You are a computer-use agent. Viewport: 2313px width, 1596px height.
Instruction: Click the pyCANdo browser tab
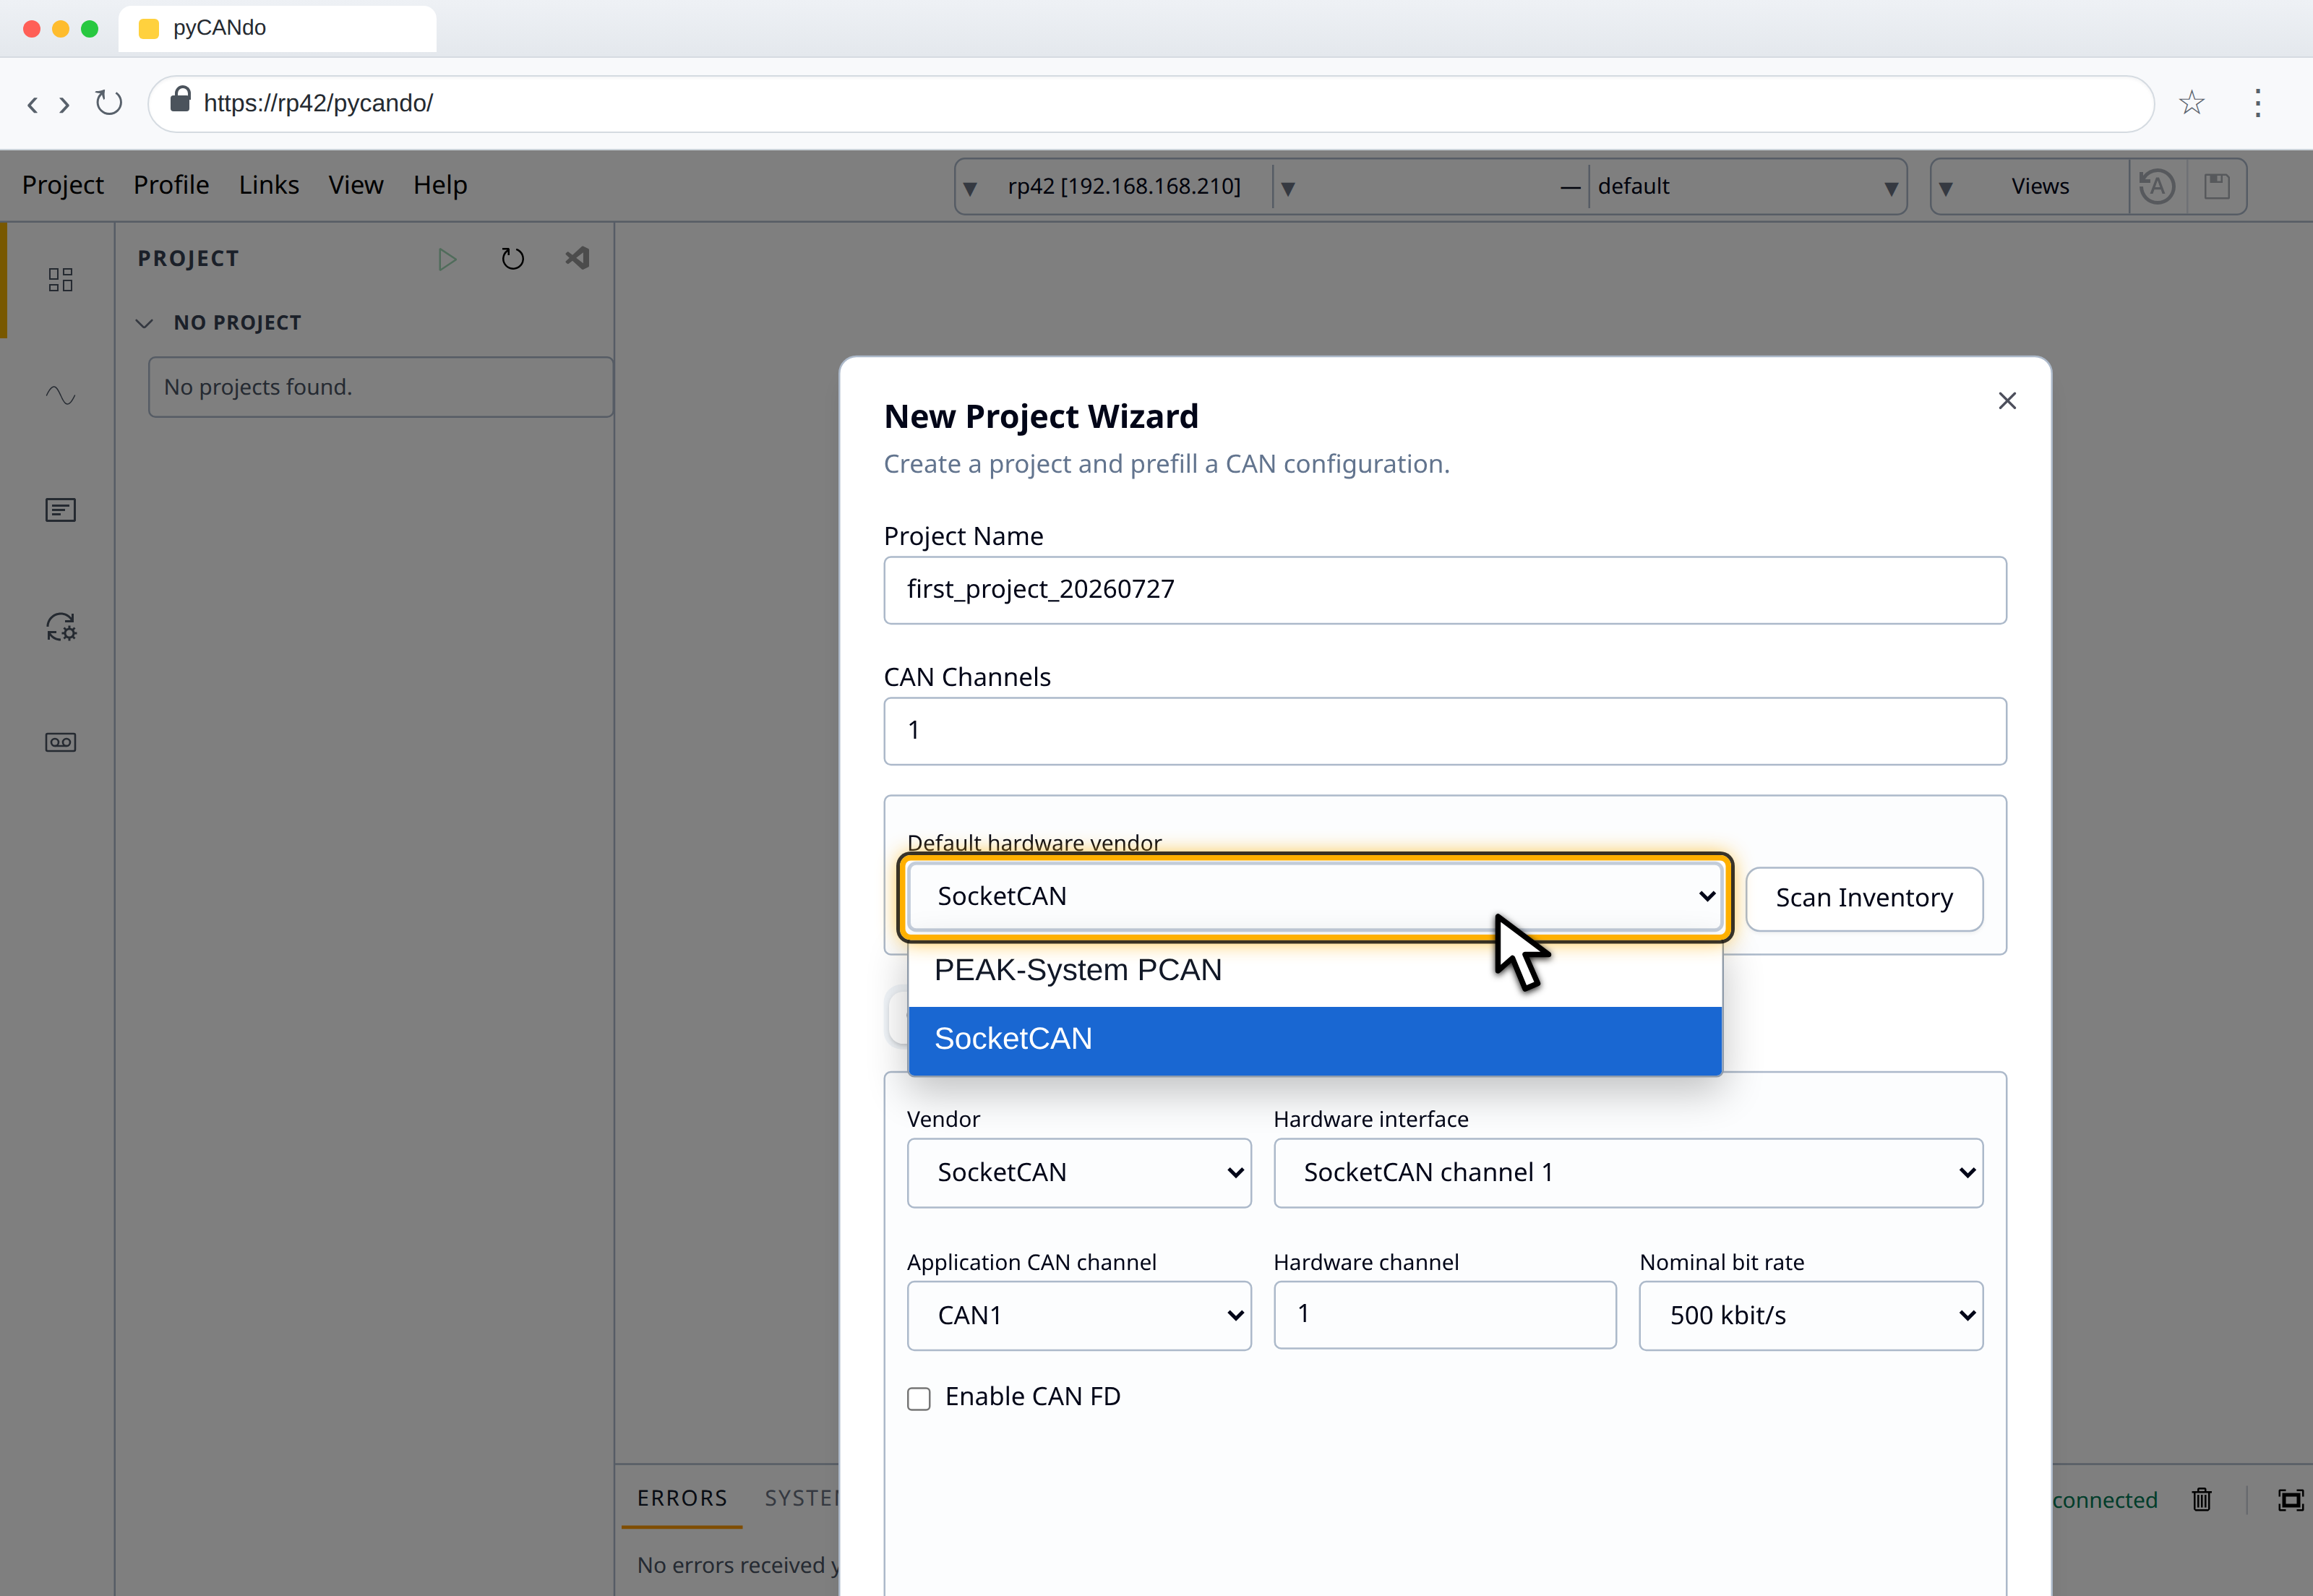click(278, 28)
